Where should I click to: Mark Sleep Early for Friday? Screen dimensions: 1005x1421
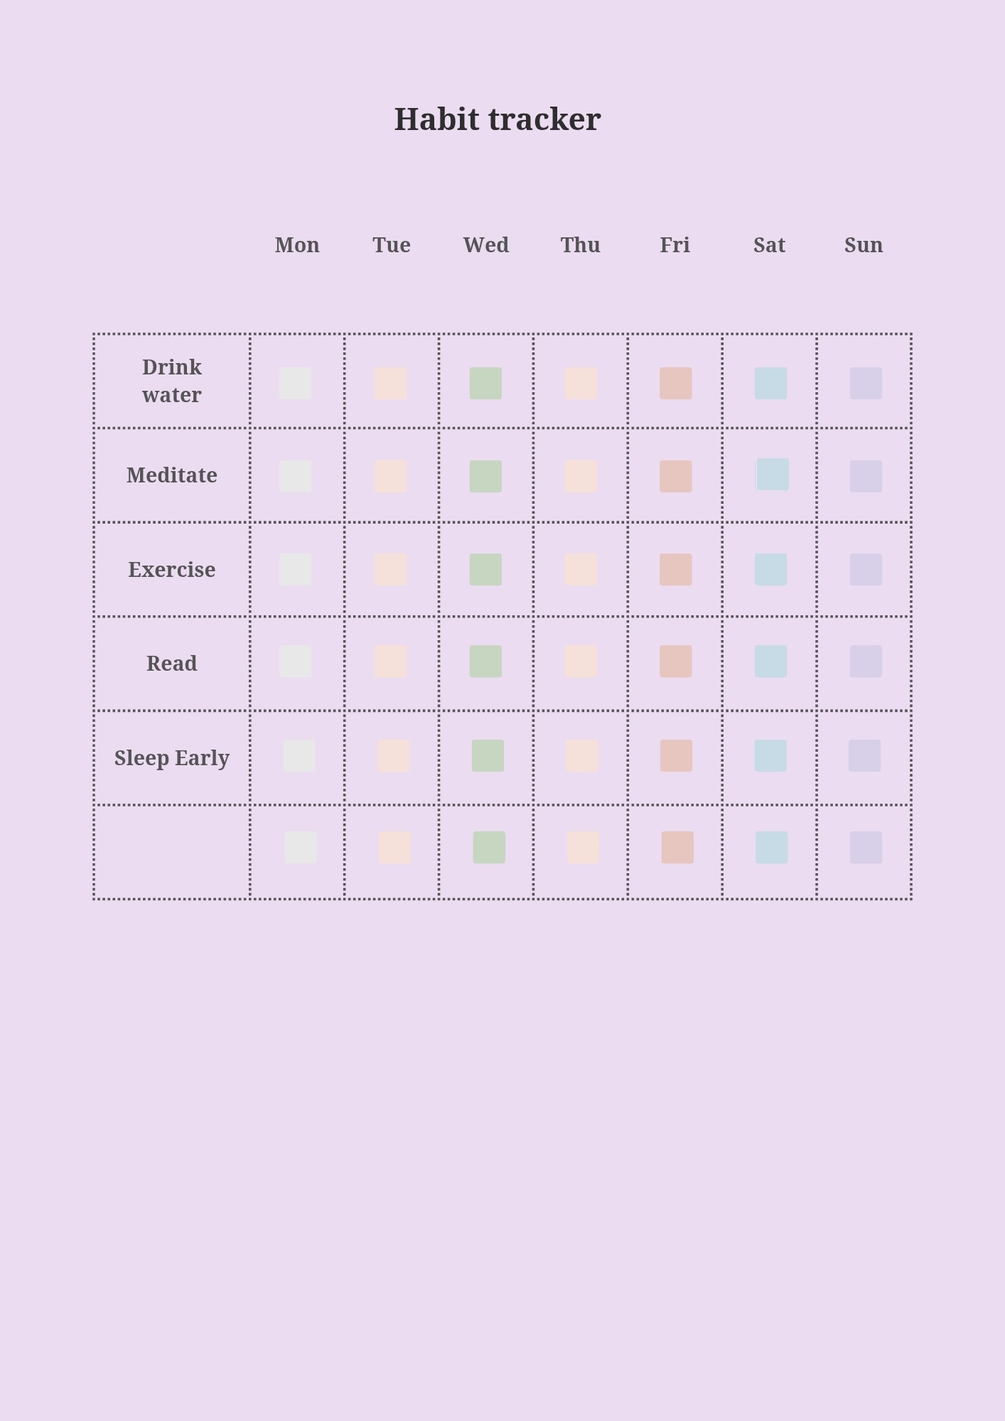click(676, 755)
